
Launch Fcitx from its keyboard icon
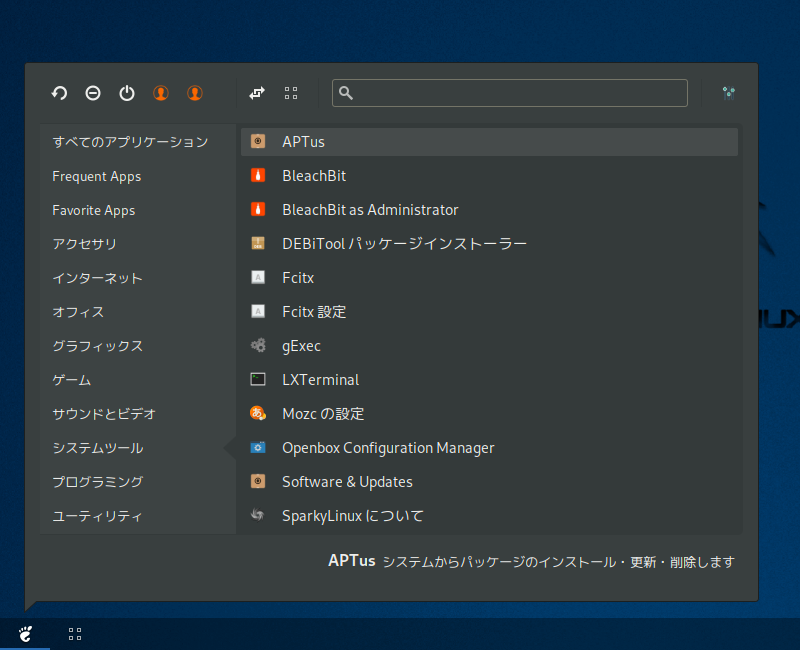pos(258,278)
